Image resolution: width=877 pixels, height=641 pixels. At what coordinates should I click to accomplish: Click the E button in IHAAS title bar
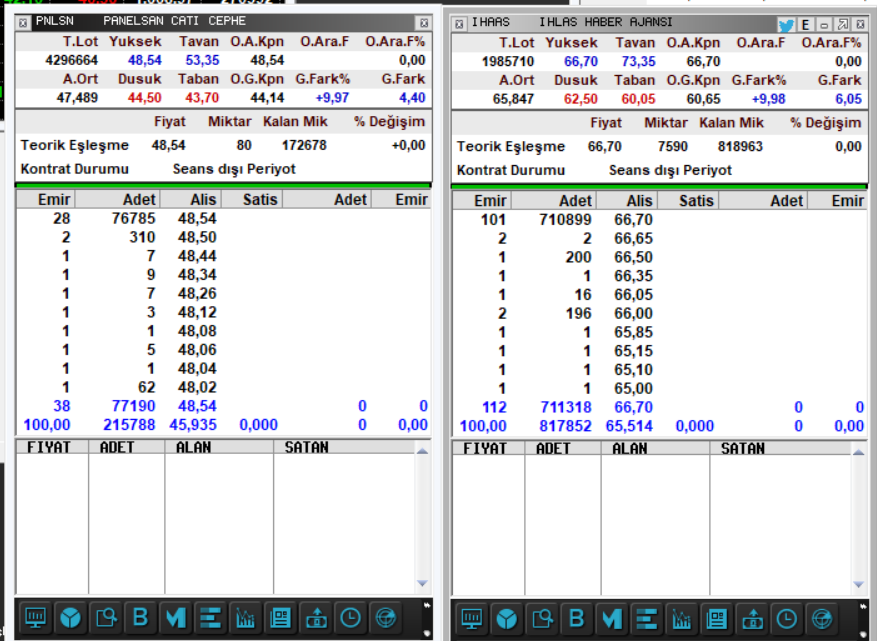pyautogui.click(x=805, y=25)
